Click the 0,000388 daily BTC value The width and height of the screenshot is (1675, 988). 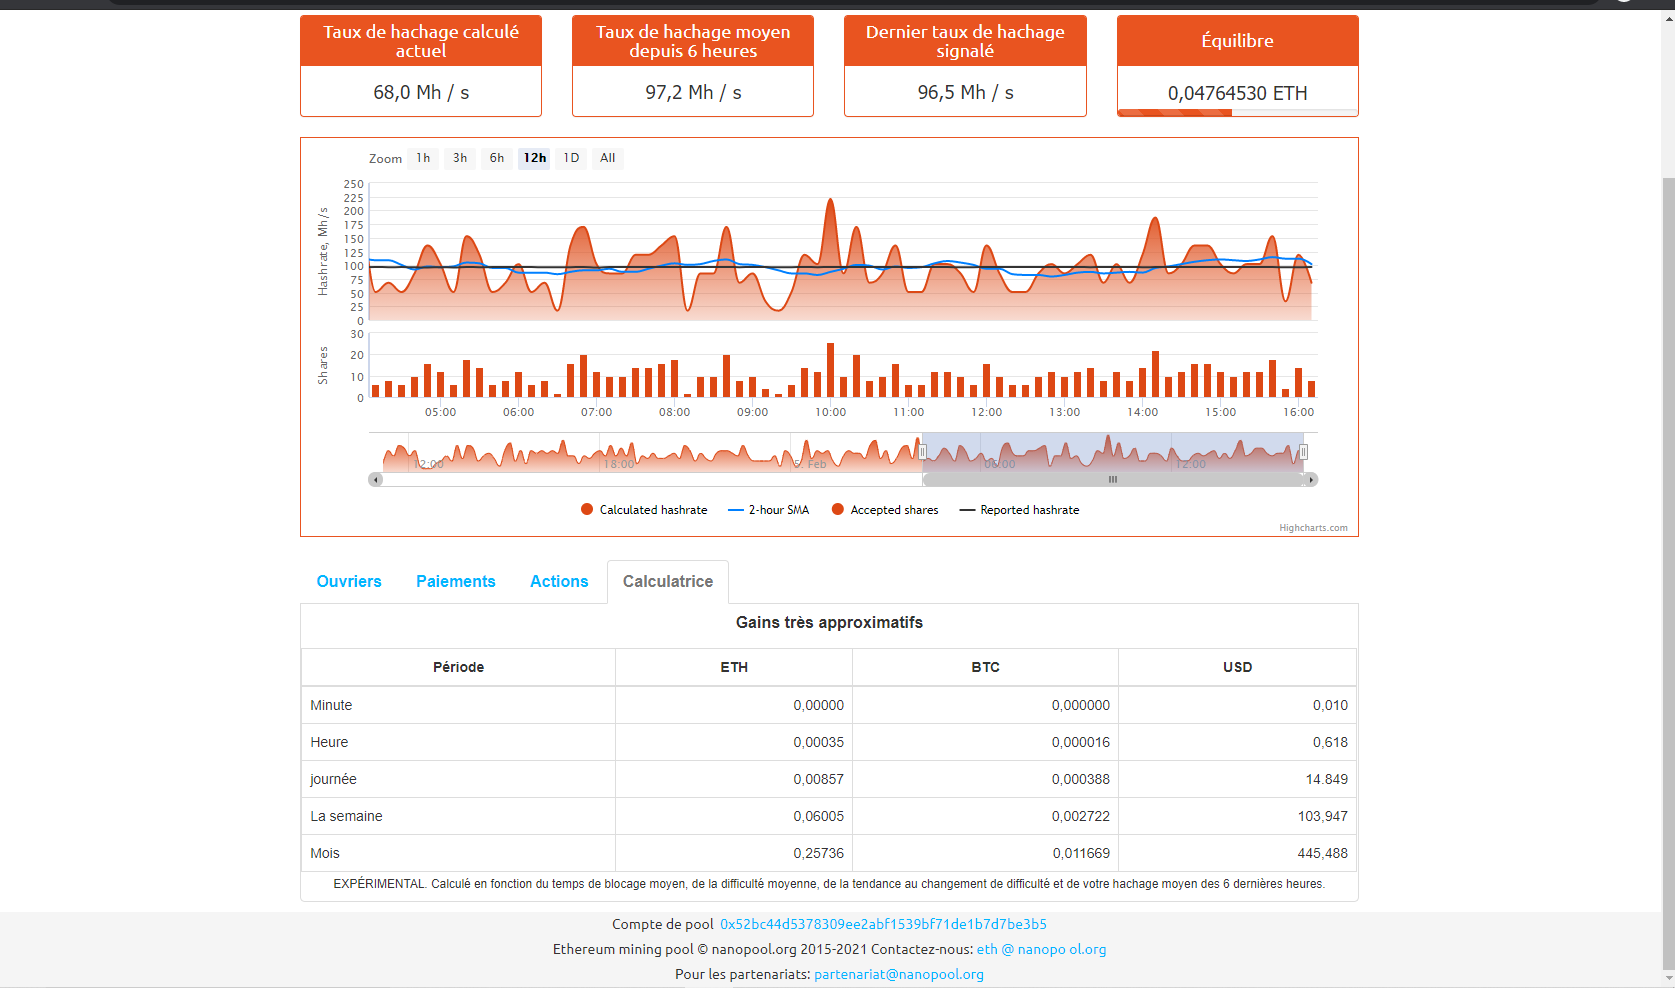pos(1081,779)
